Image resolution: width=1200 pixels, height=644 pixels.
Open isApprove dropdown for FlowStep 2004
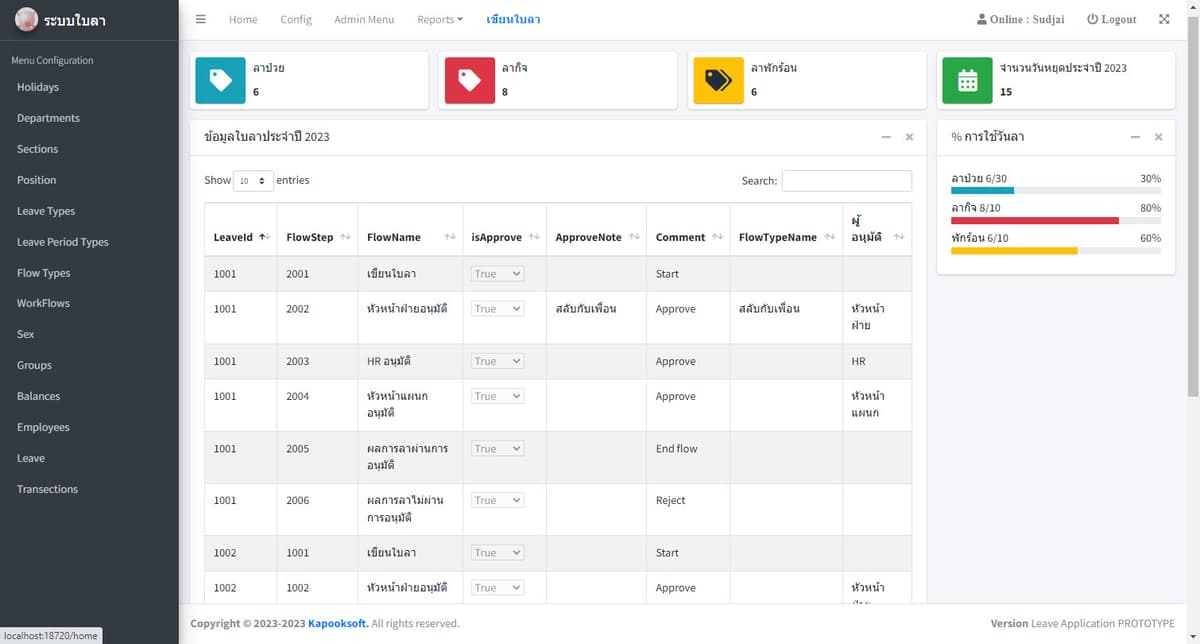tap(498, 396)
